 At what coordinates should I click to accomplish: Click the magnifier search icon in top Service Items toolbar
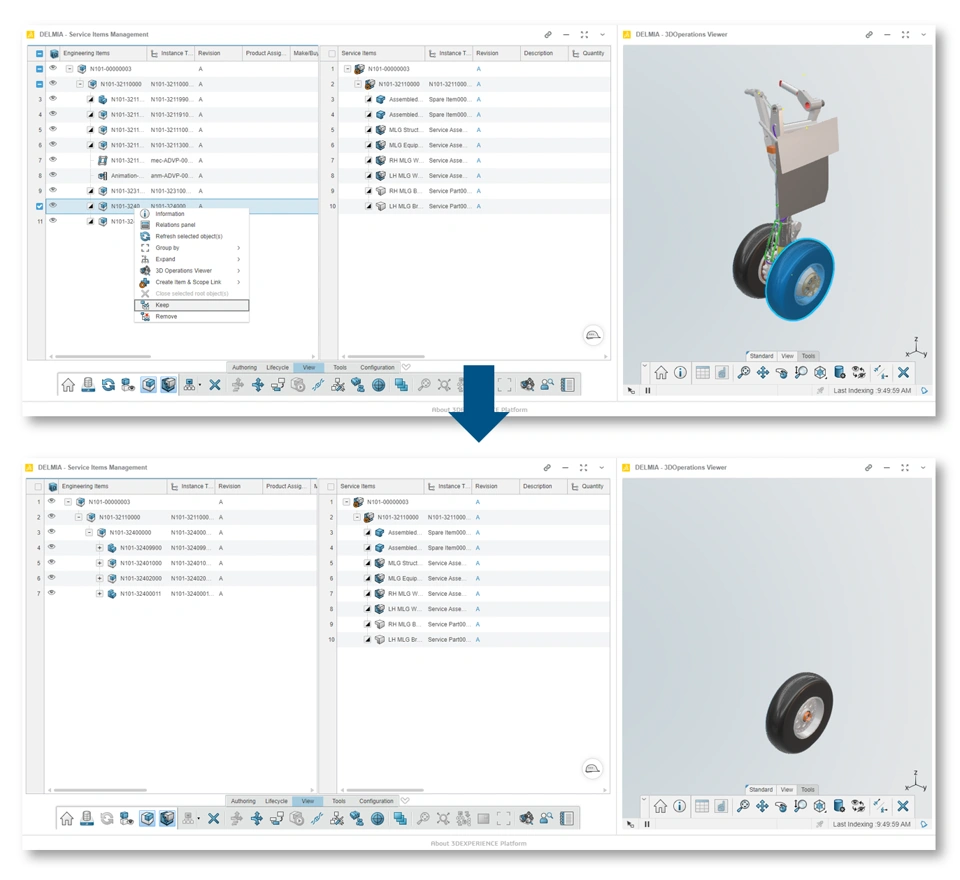(x=424, y=385)
